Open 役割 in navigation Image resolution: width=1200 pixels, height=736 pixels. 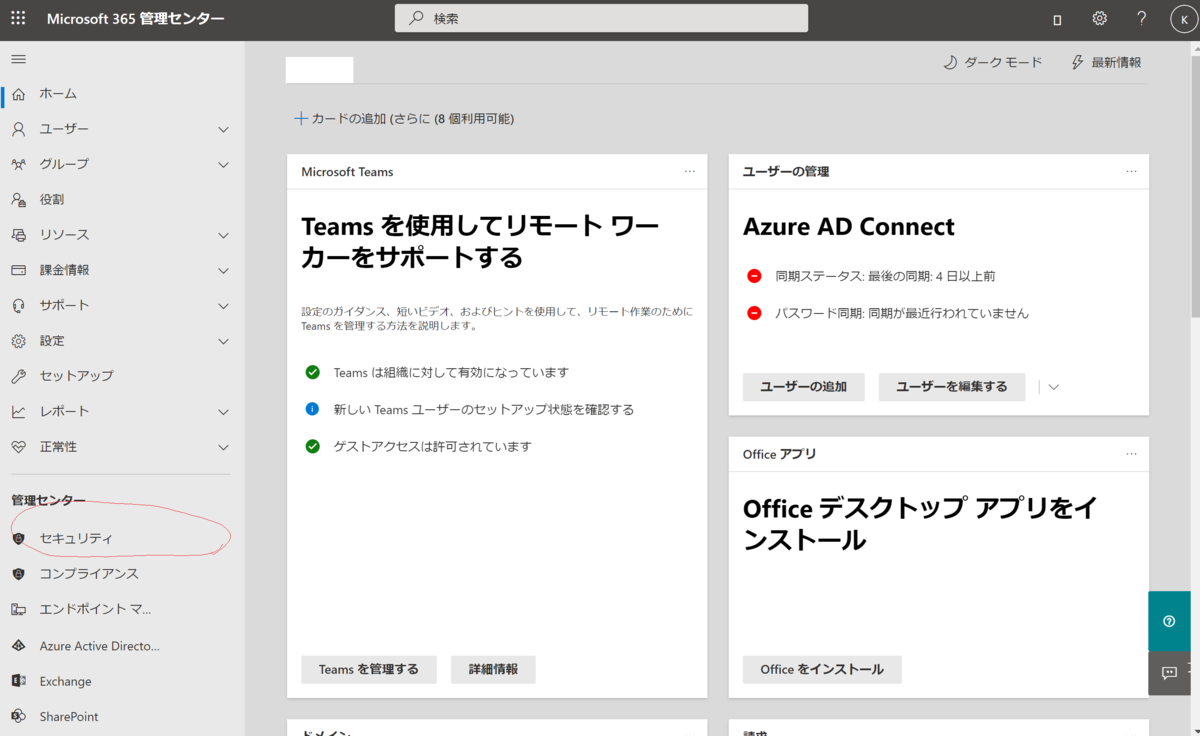point(52,200)
